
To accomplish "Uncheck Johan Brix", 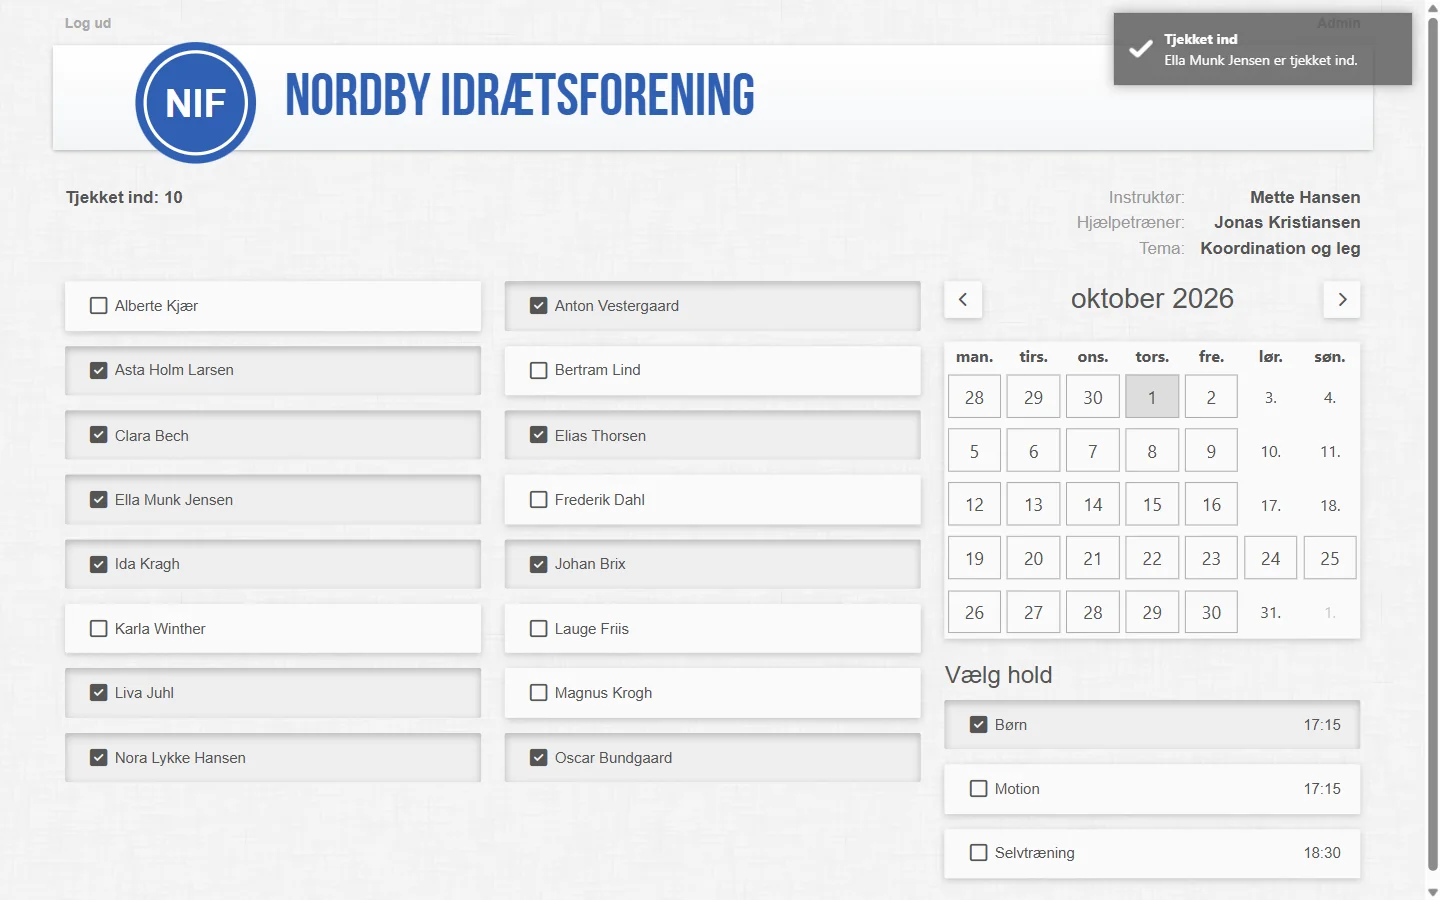I will [713, 564].
